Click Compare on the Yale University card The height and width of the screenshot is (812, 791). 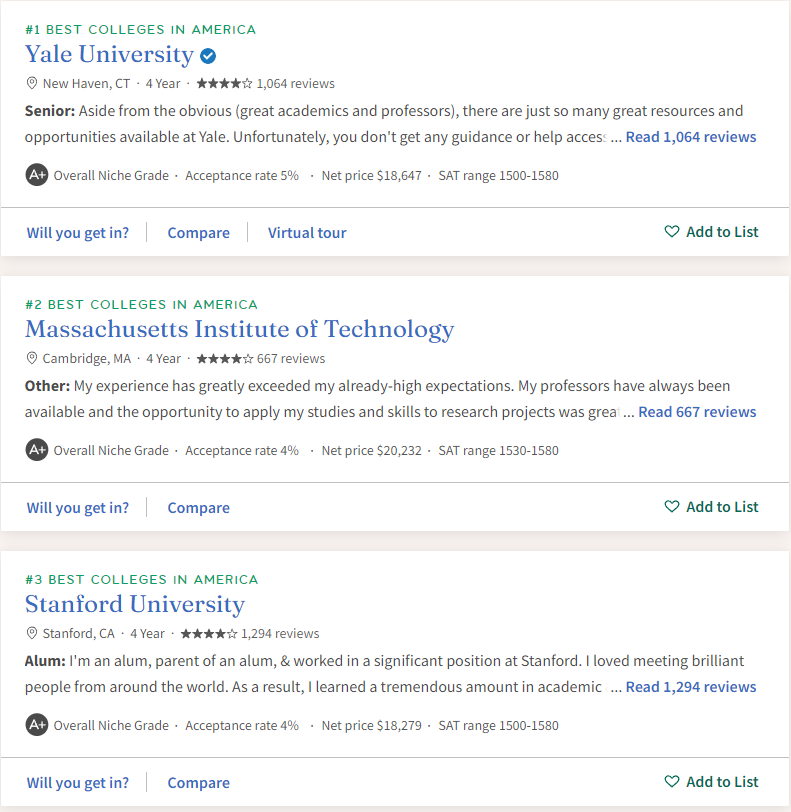(198, 233)
